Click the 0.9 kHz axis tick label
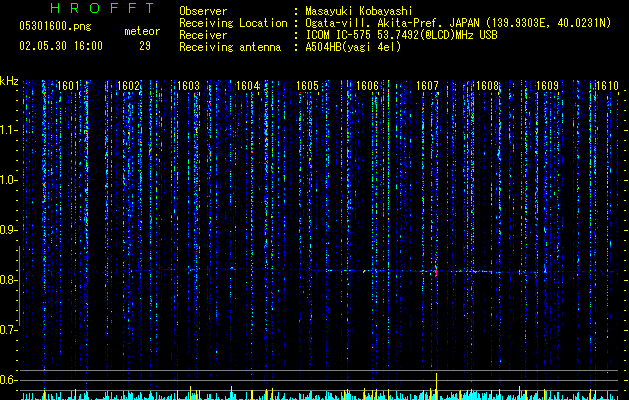The image size is (629, 400). 7,230
